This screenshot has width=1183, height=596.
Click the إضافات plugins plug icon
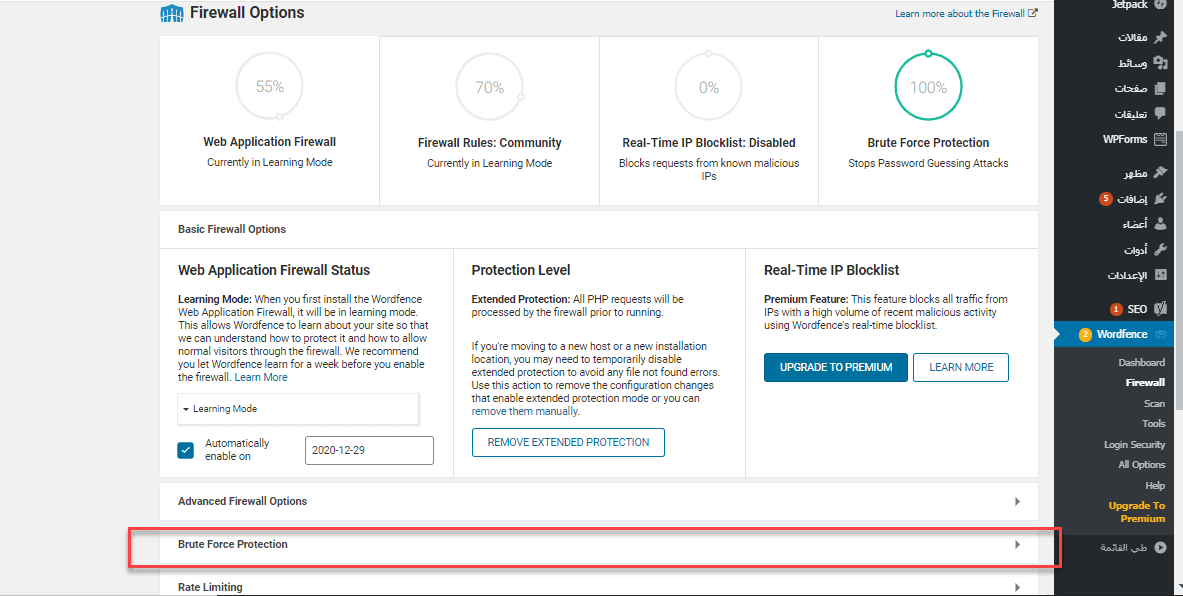1160,198
